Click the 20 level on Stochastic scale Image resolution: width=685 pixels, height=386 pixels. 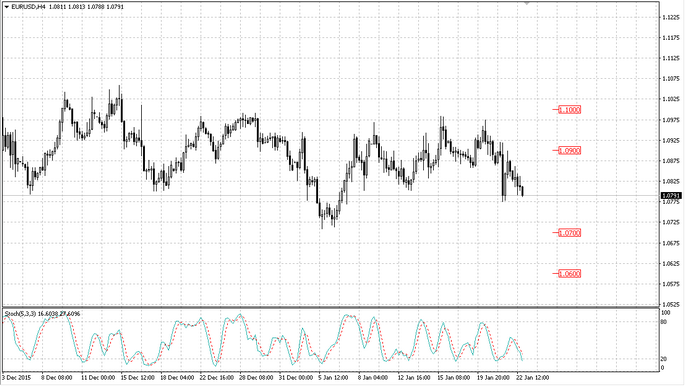[664, 359]
